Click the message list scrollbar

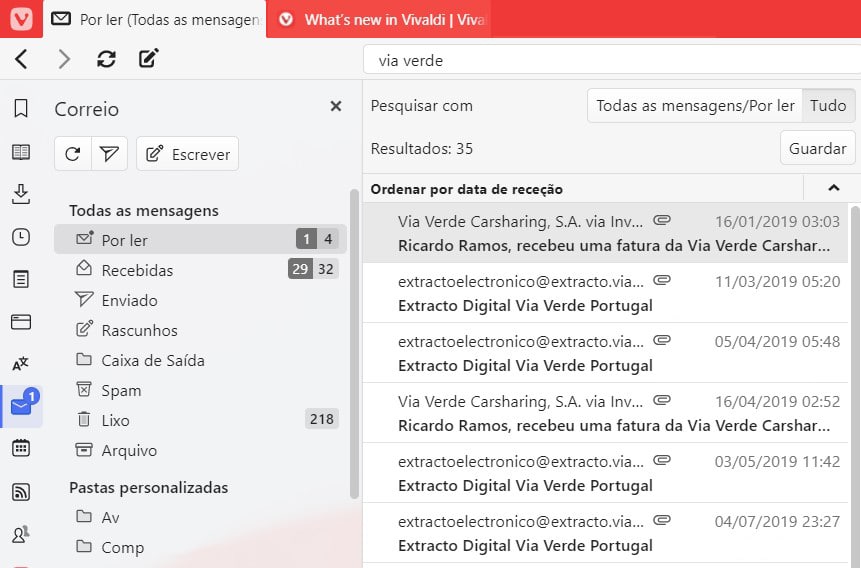(x=856, y=385)
